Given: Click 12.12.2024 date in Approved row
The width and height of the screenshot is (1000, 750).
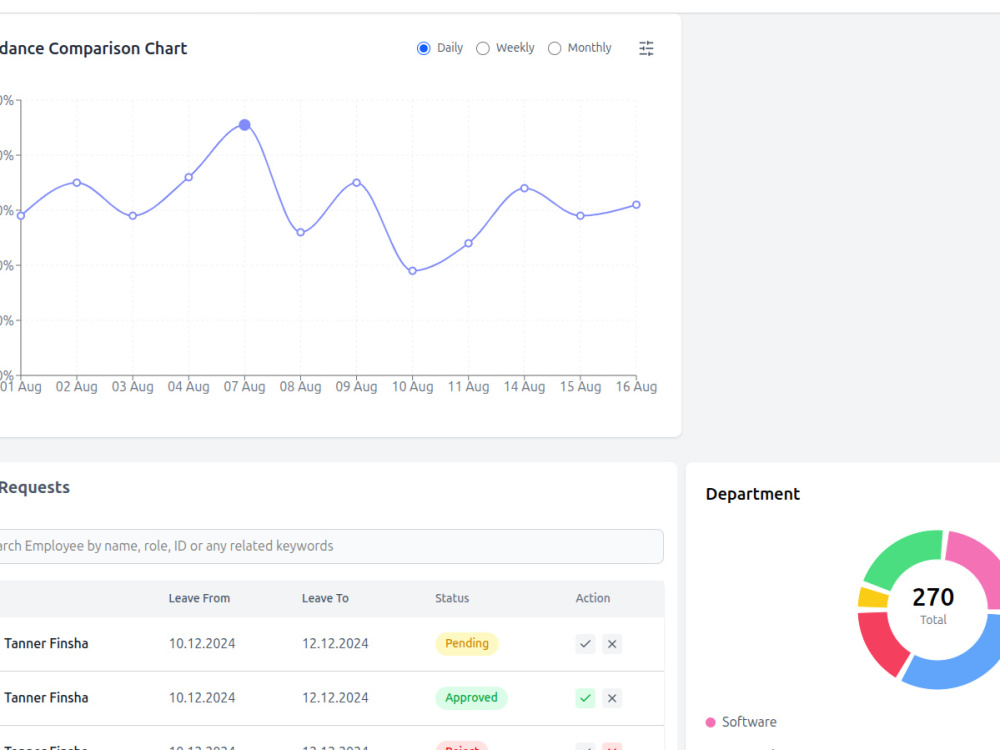Looking at the screenshot, I should point(335,698).
